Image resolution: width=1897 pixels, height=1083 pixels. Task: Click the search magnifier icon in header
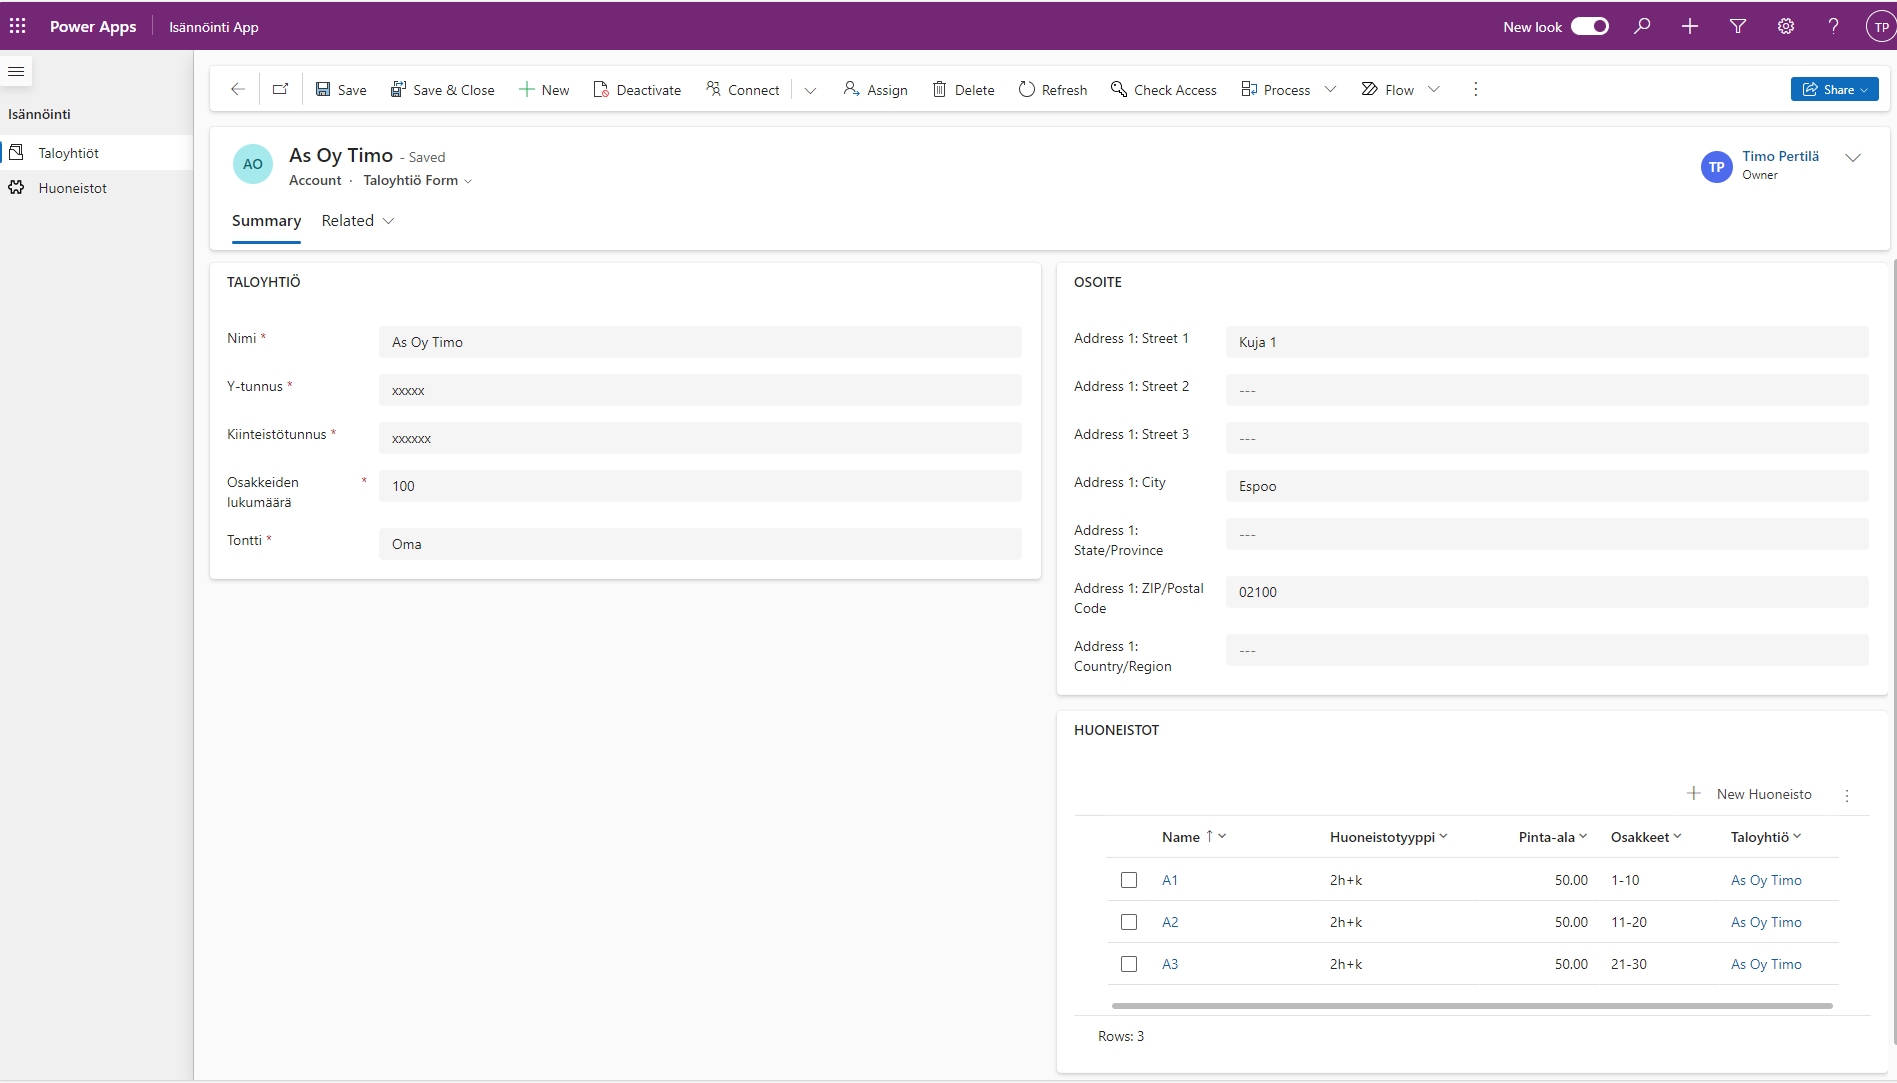click(1642, 26)
